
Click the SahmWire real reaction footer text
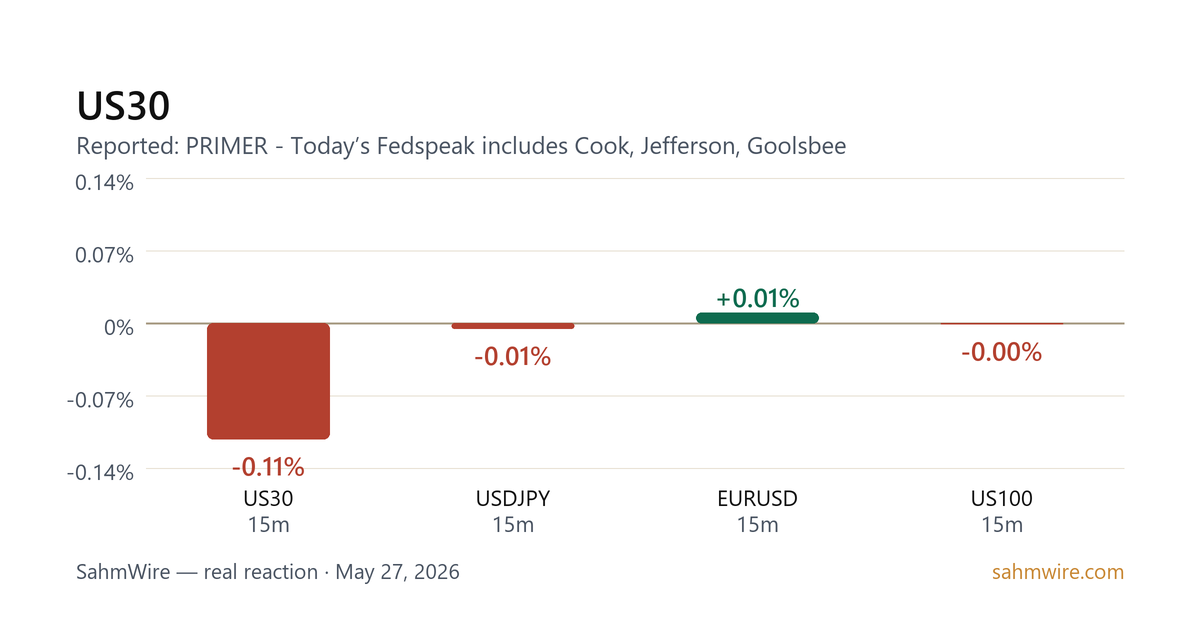tap(268, 573)
